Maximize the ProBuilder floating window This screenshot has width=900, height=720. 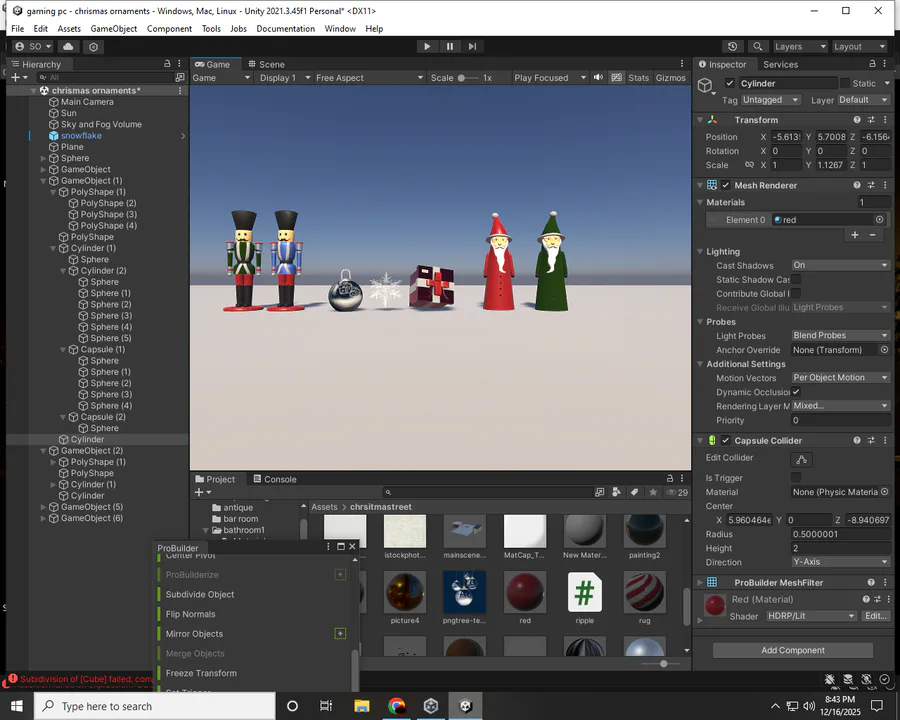tap(340, 547)
